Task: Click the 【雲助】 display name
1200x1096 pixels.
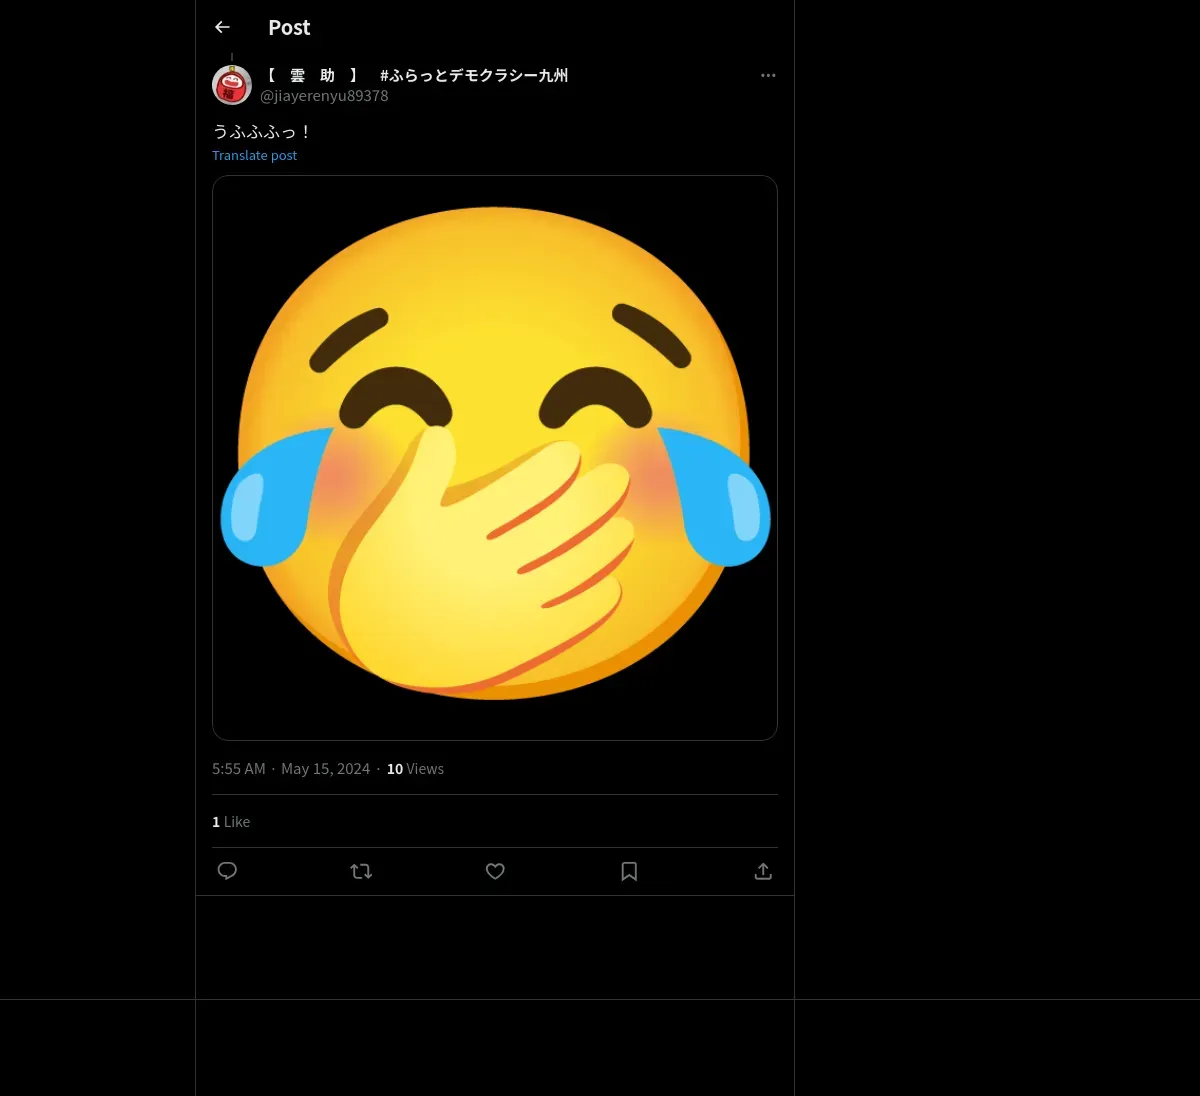Action: pos(312,76)
